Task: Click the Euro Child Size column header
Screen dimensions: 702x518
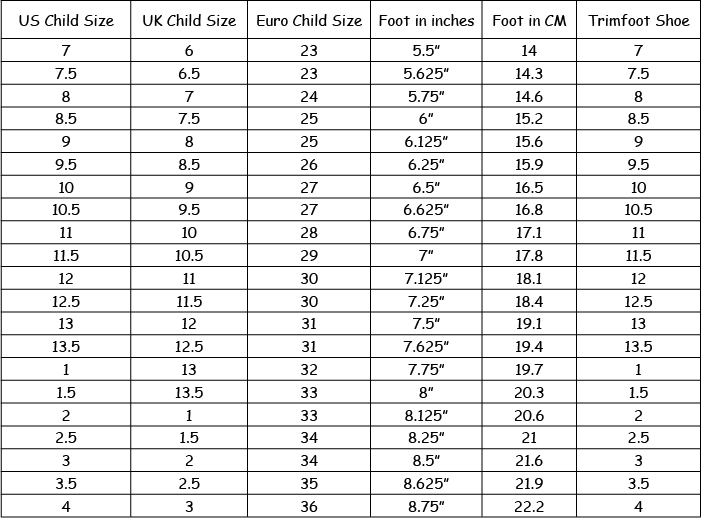Action: click(309, 21)
